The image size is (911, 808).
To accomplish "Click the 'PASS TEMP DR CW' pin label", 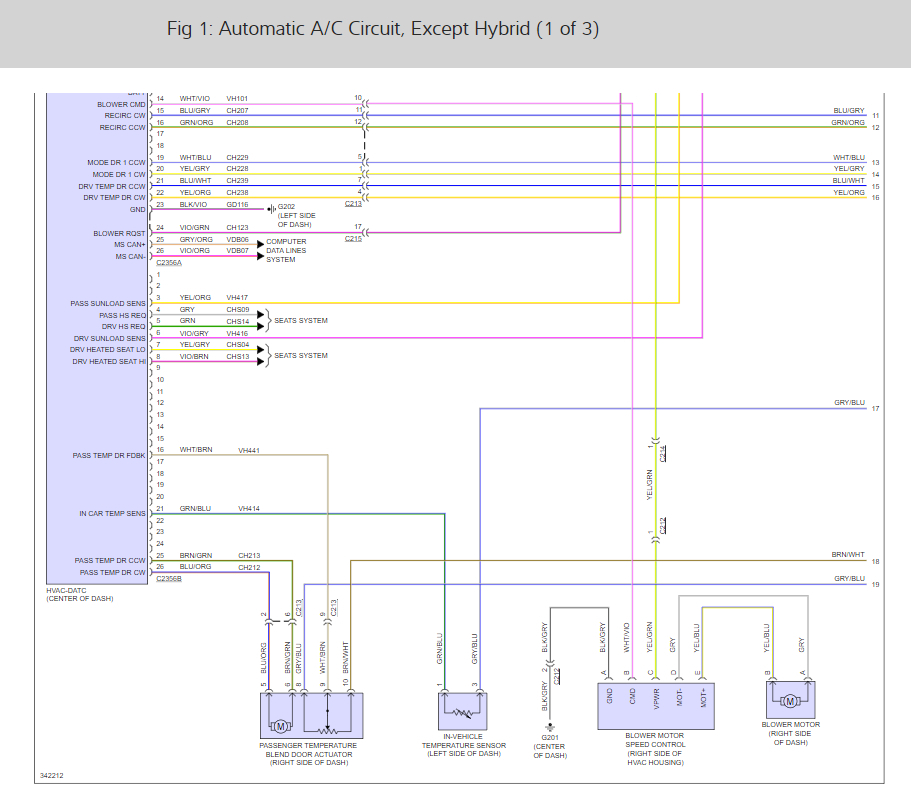I will (112, 572).
